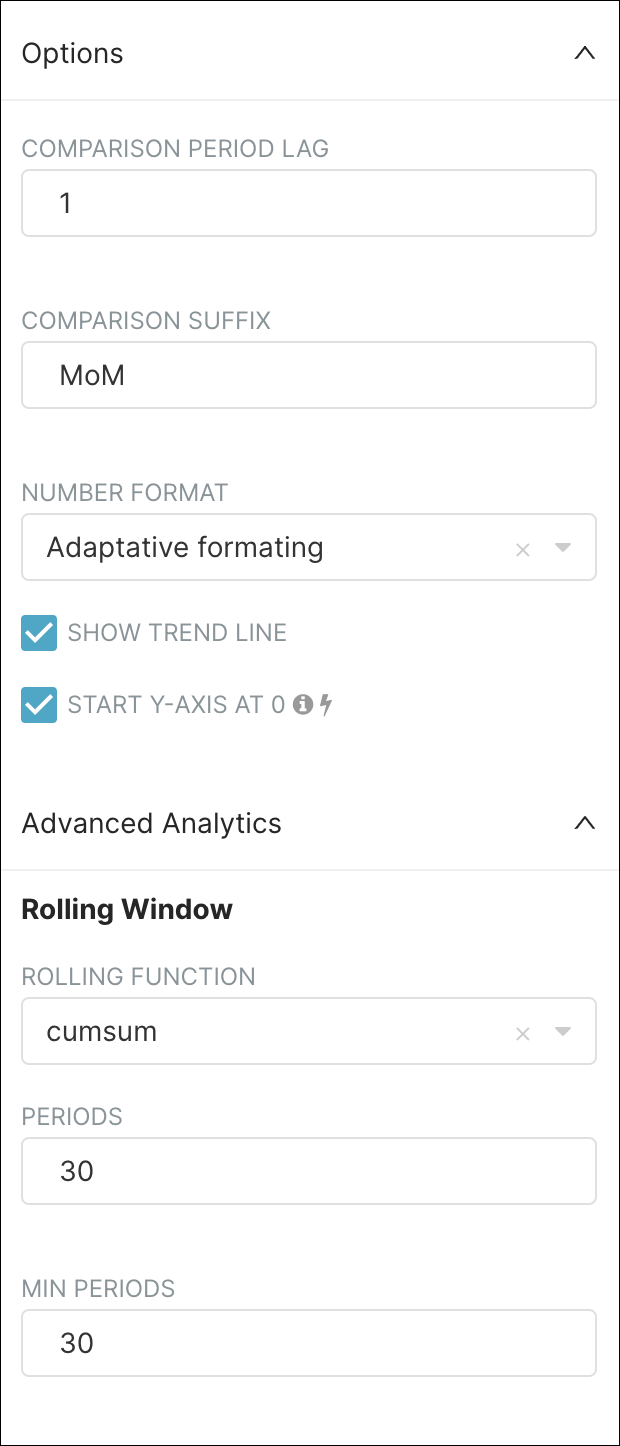Image resolution: width=620 pixels, height=1446 pixels.
Task: Click the Advanced Analytics section header
Action: pos(151,823)
